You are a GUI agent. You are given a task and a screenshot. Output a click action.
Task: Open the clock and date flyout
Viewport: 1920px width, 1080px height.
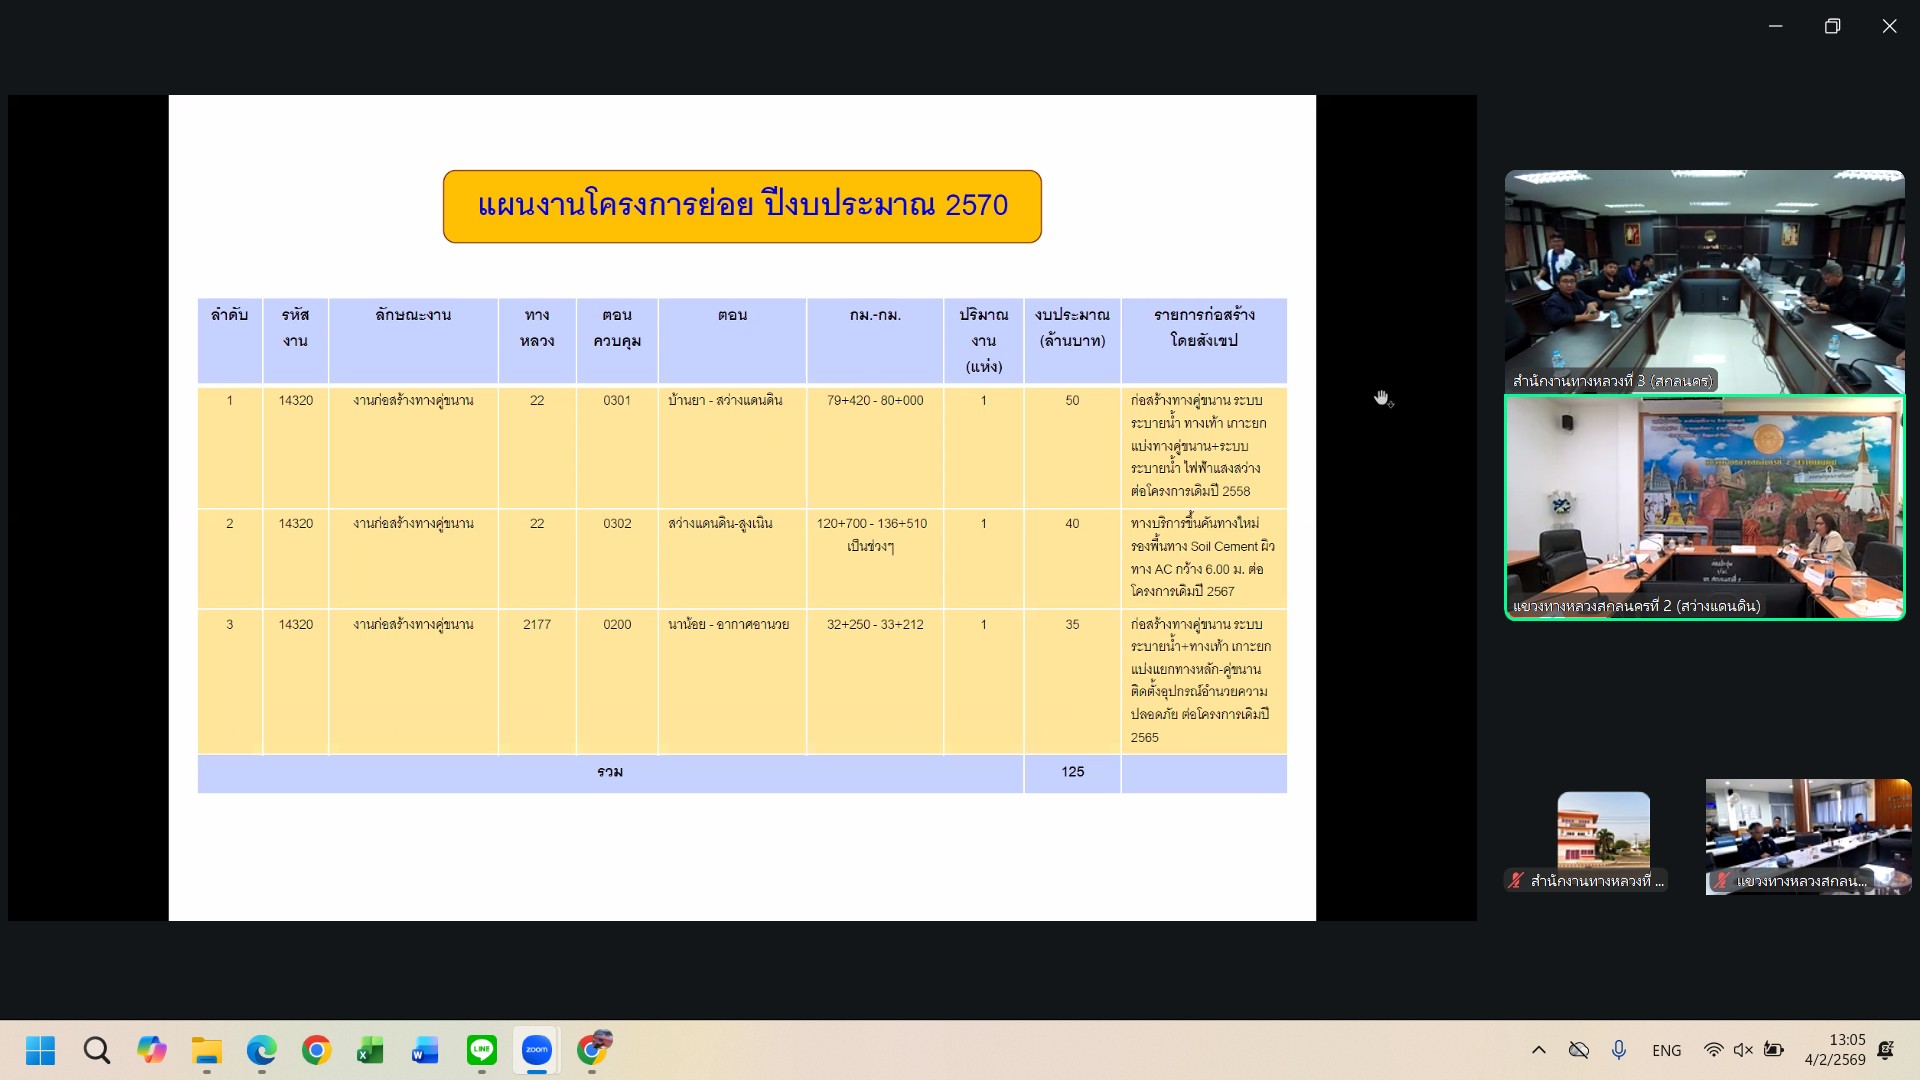(x=1835, y=1050)
